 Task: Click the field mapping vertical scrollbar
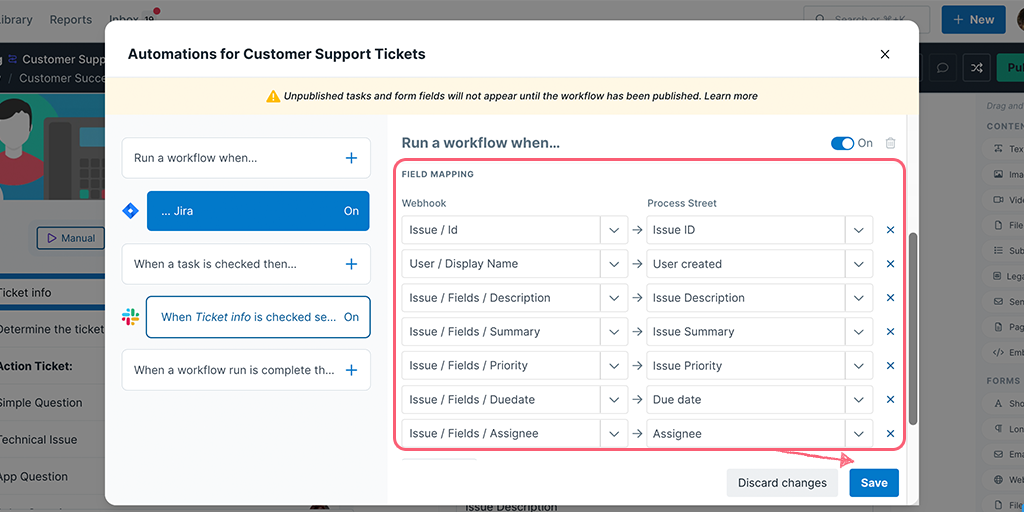tap(913, 328)
